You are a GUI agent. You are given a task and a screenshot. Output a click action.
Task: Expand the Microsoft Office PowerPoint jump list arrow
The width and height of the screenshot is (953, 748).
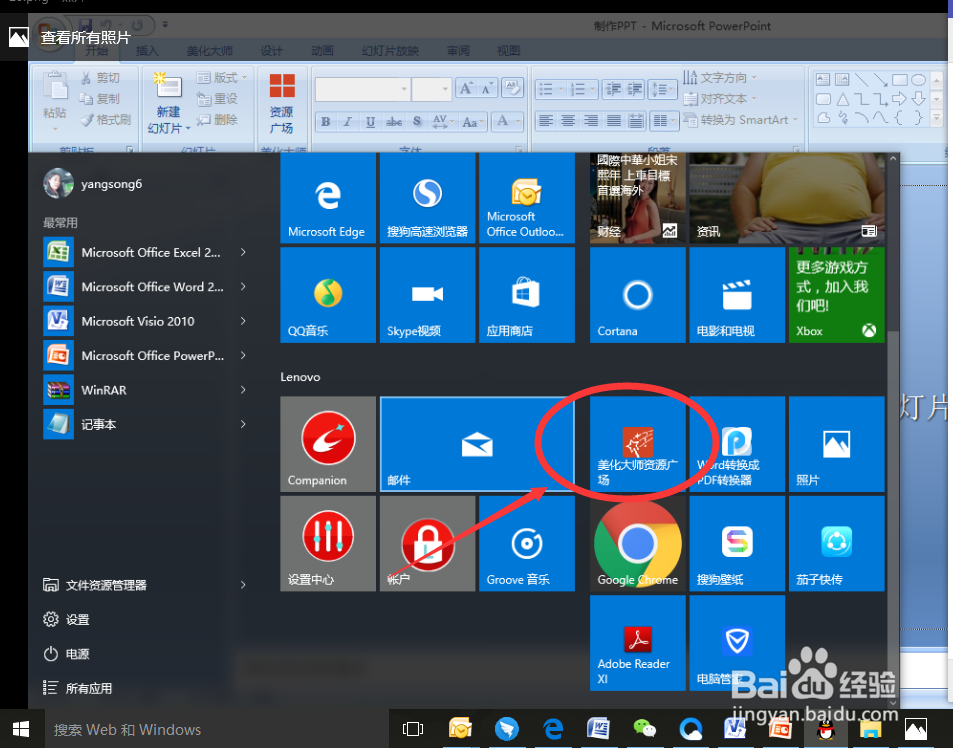click(x=243, y=355)
